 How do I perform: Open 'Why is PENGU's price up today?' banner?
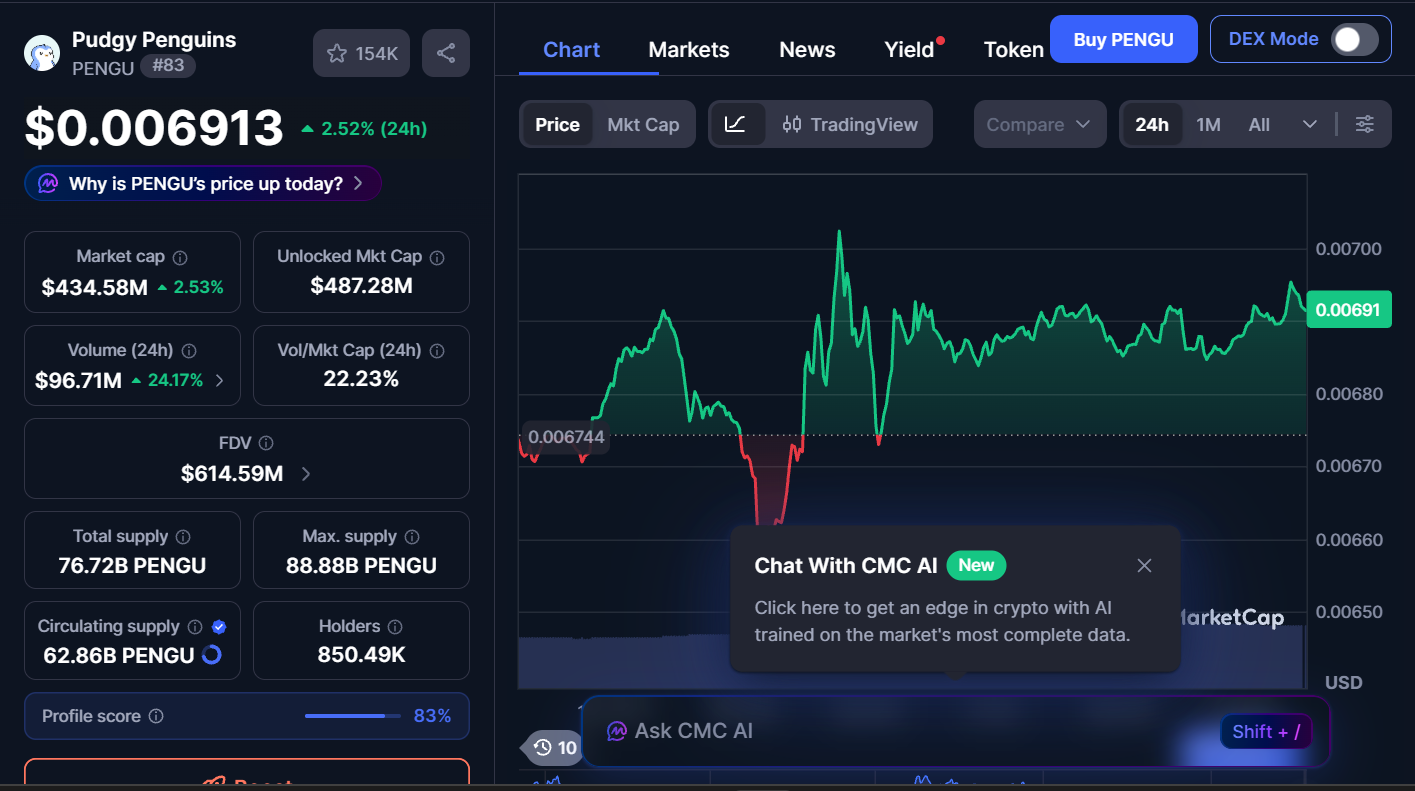point(202,183)
